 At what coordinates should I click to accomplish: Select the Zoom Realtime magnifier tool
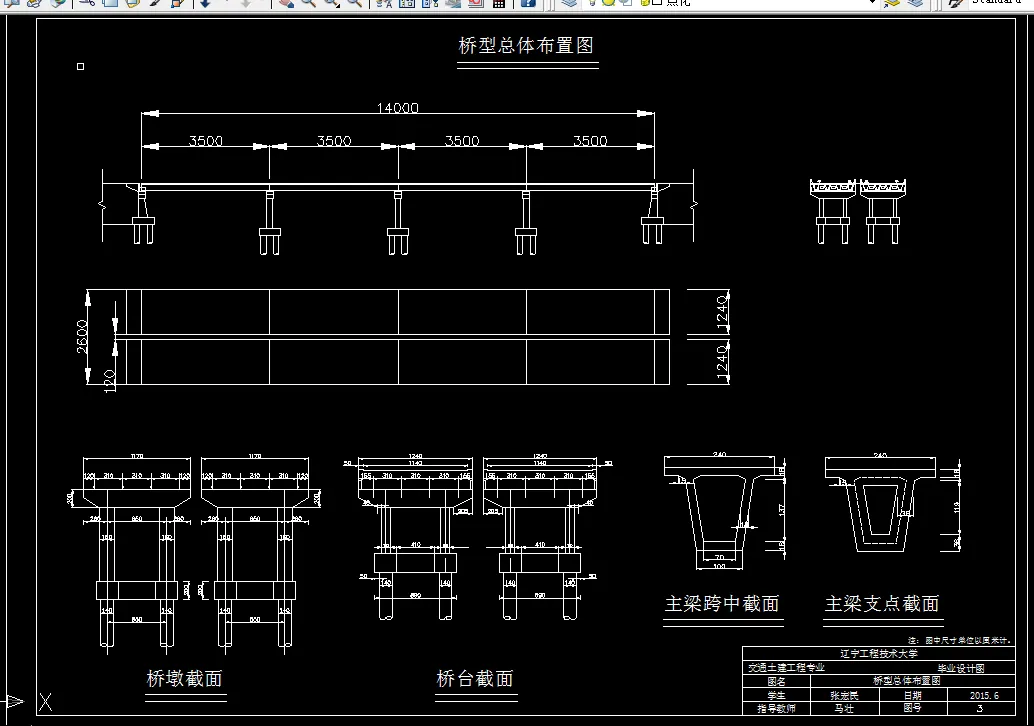308,6
